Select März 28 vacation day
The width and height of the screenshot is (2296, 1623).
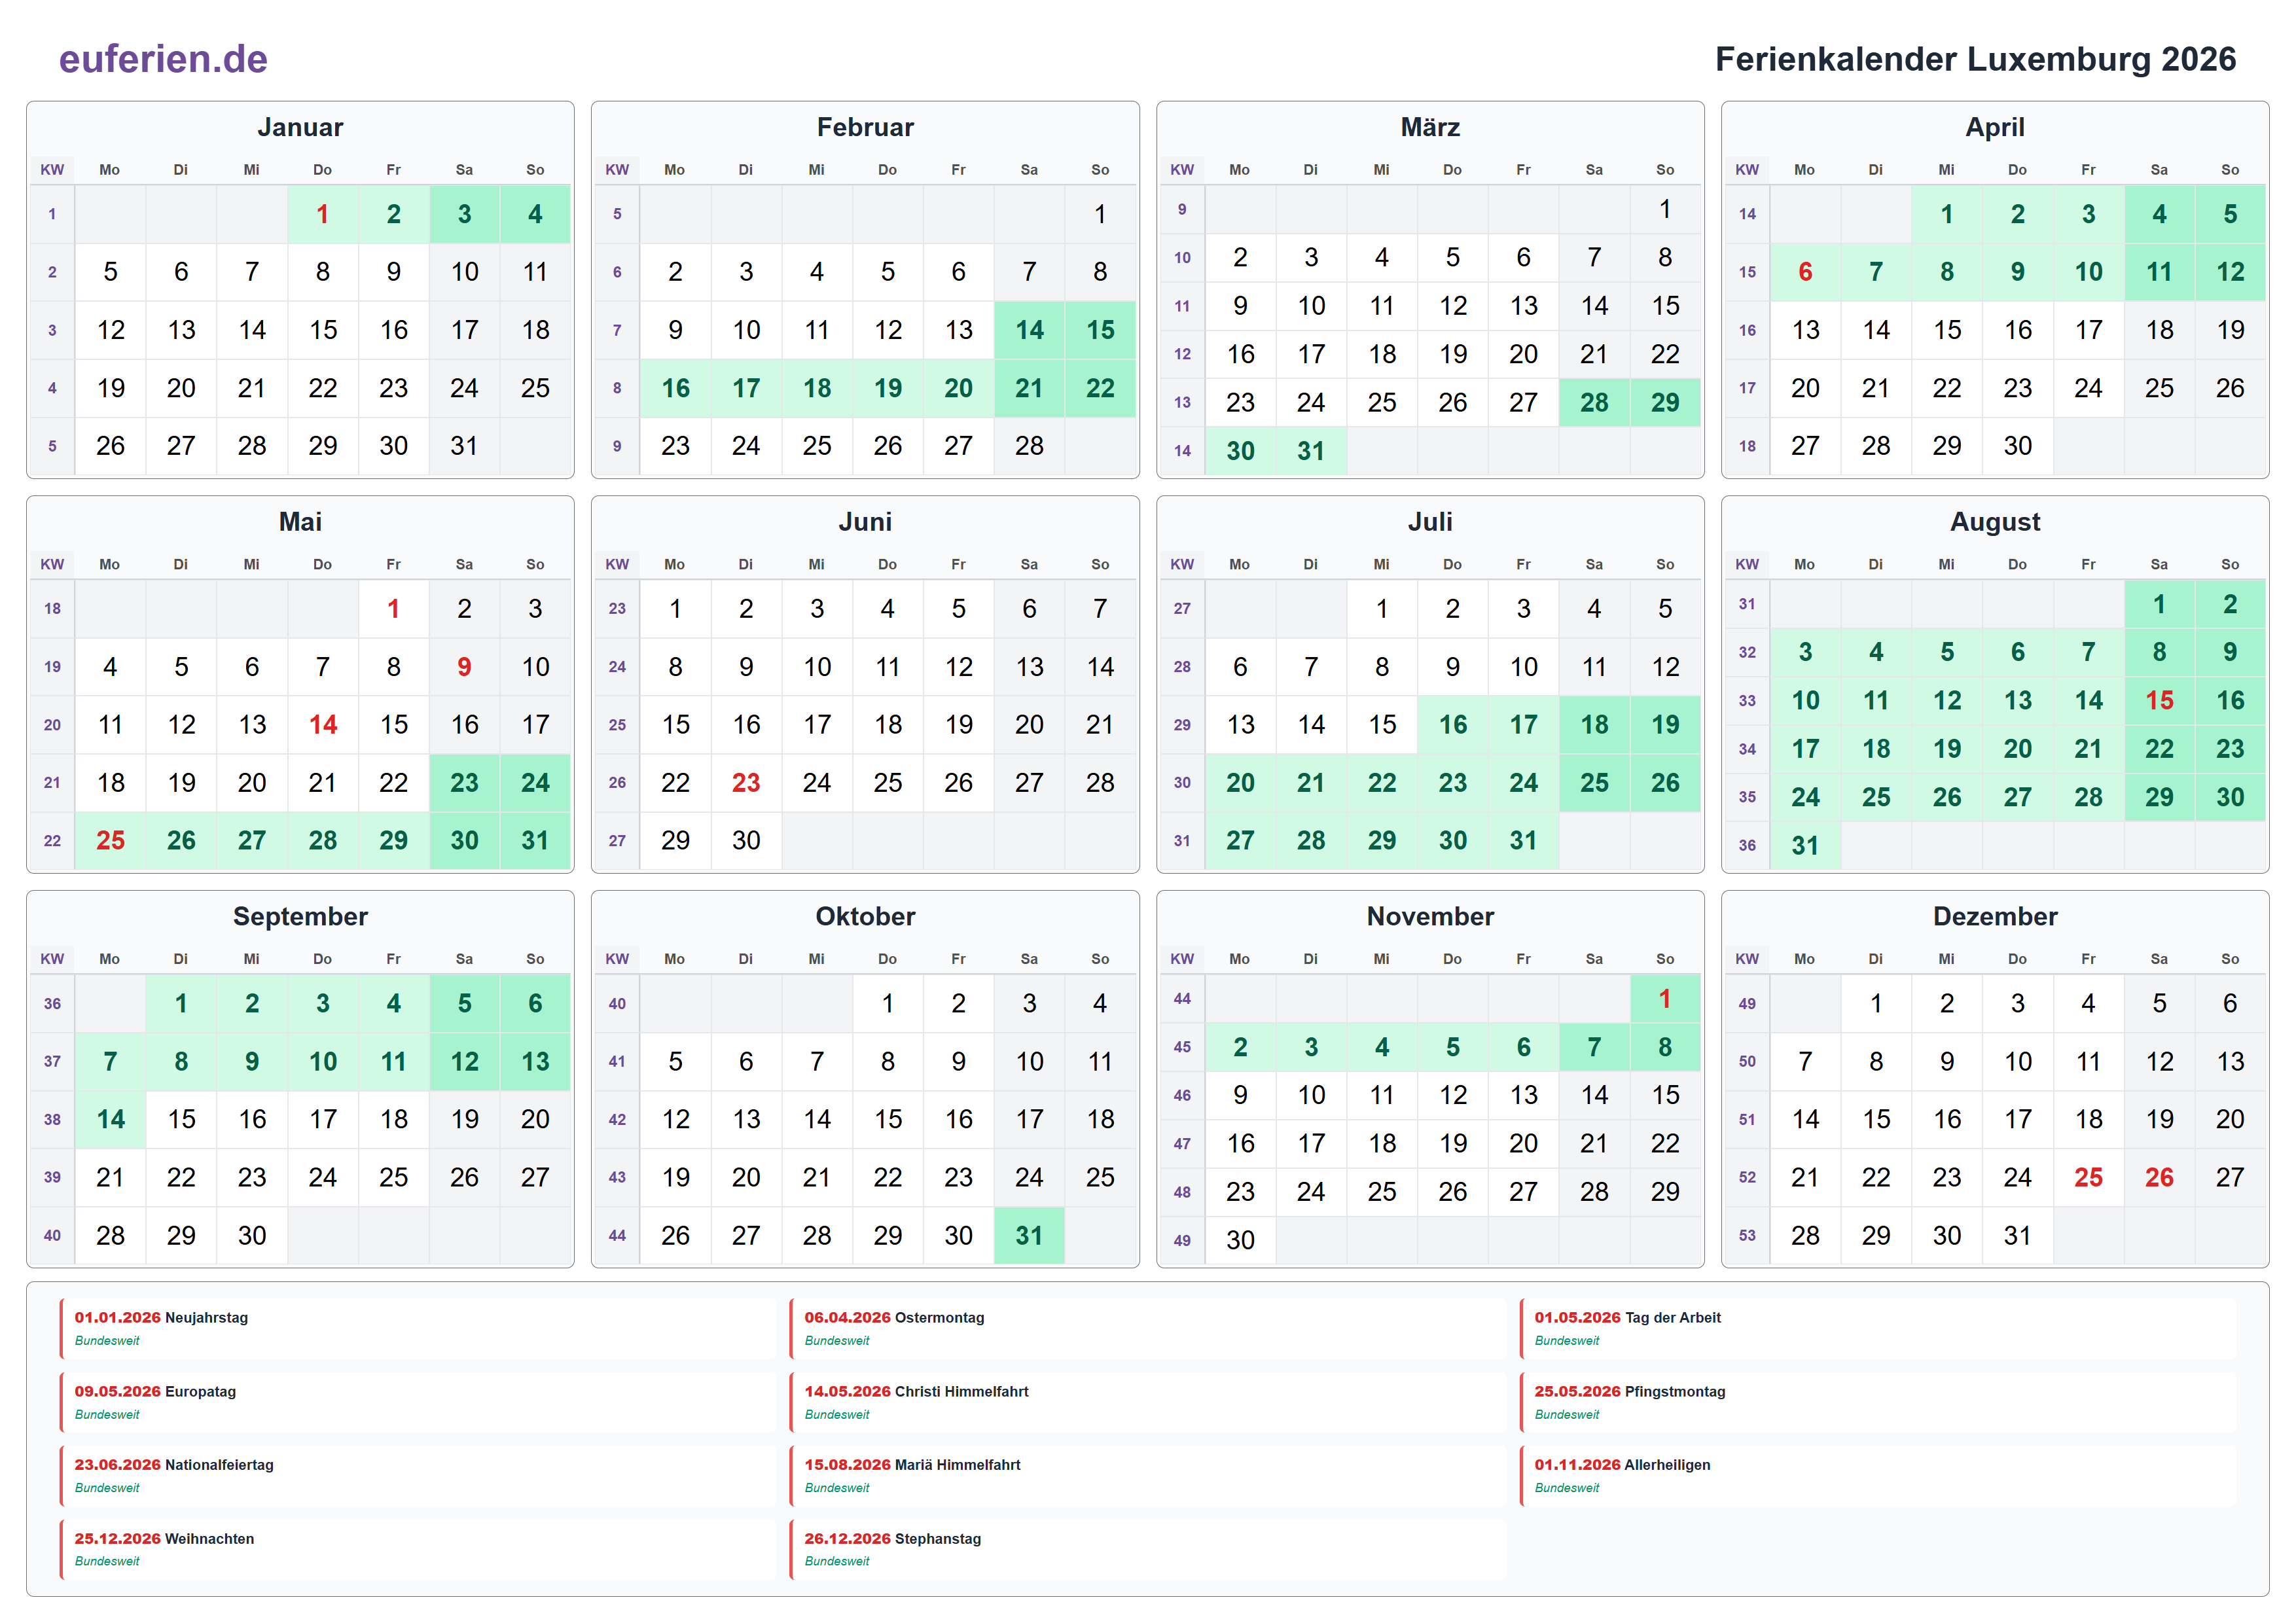[1593, 403]
